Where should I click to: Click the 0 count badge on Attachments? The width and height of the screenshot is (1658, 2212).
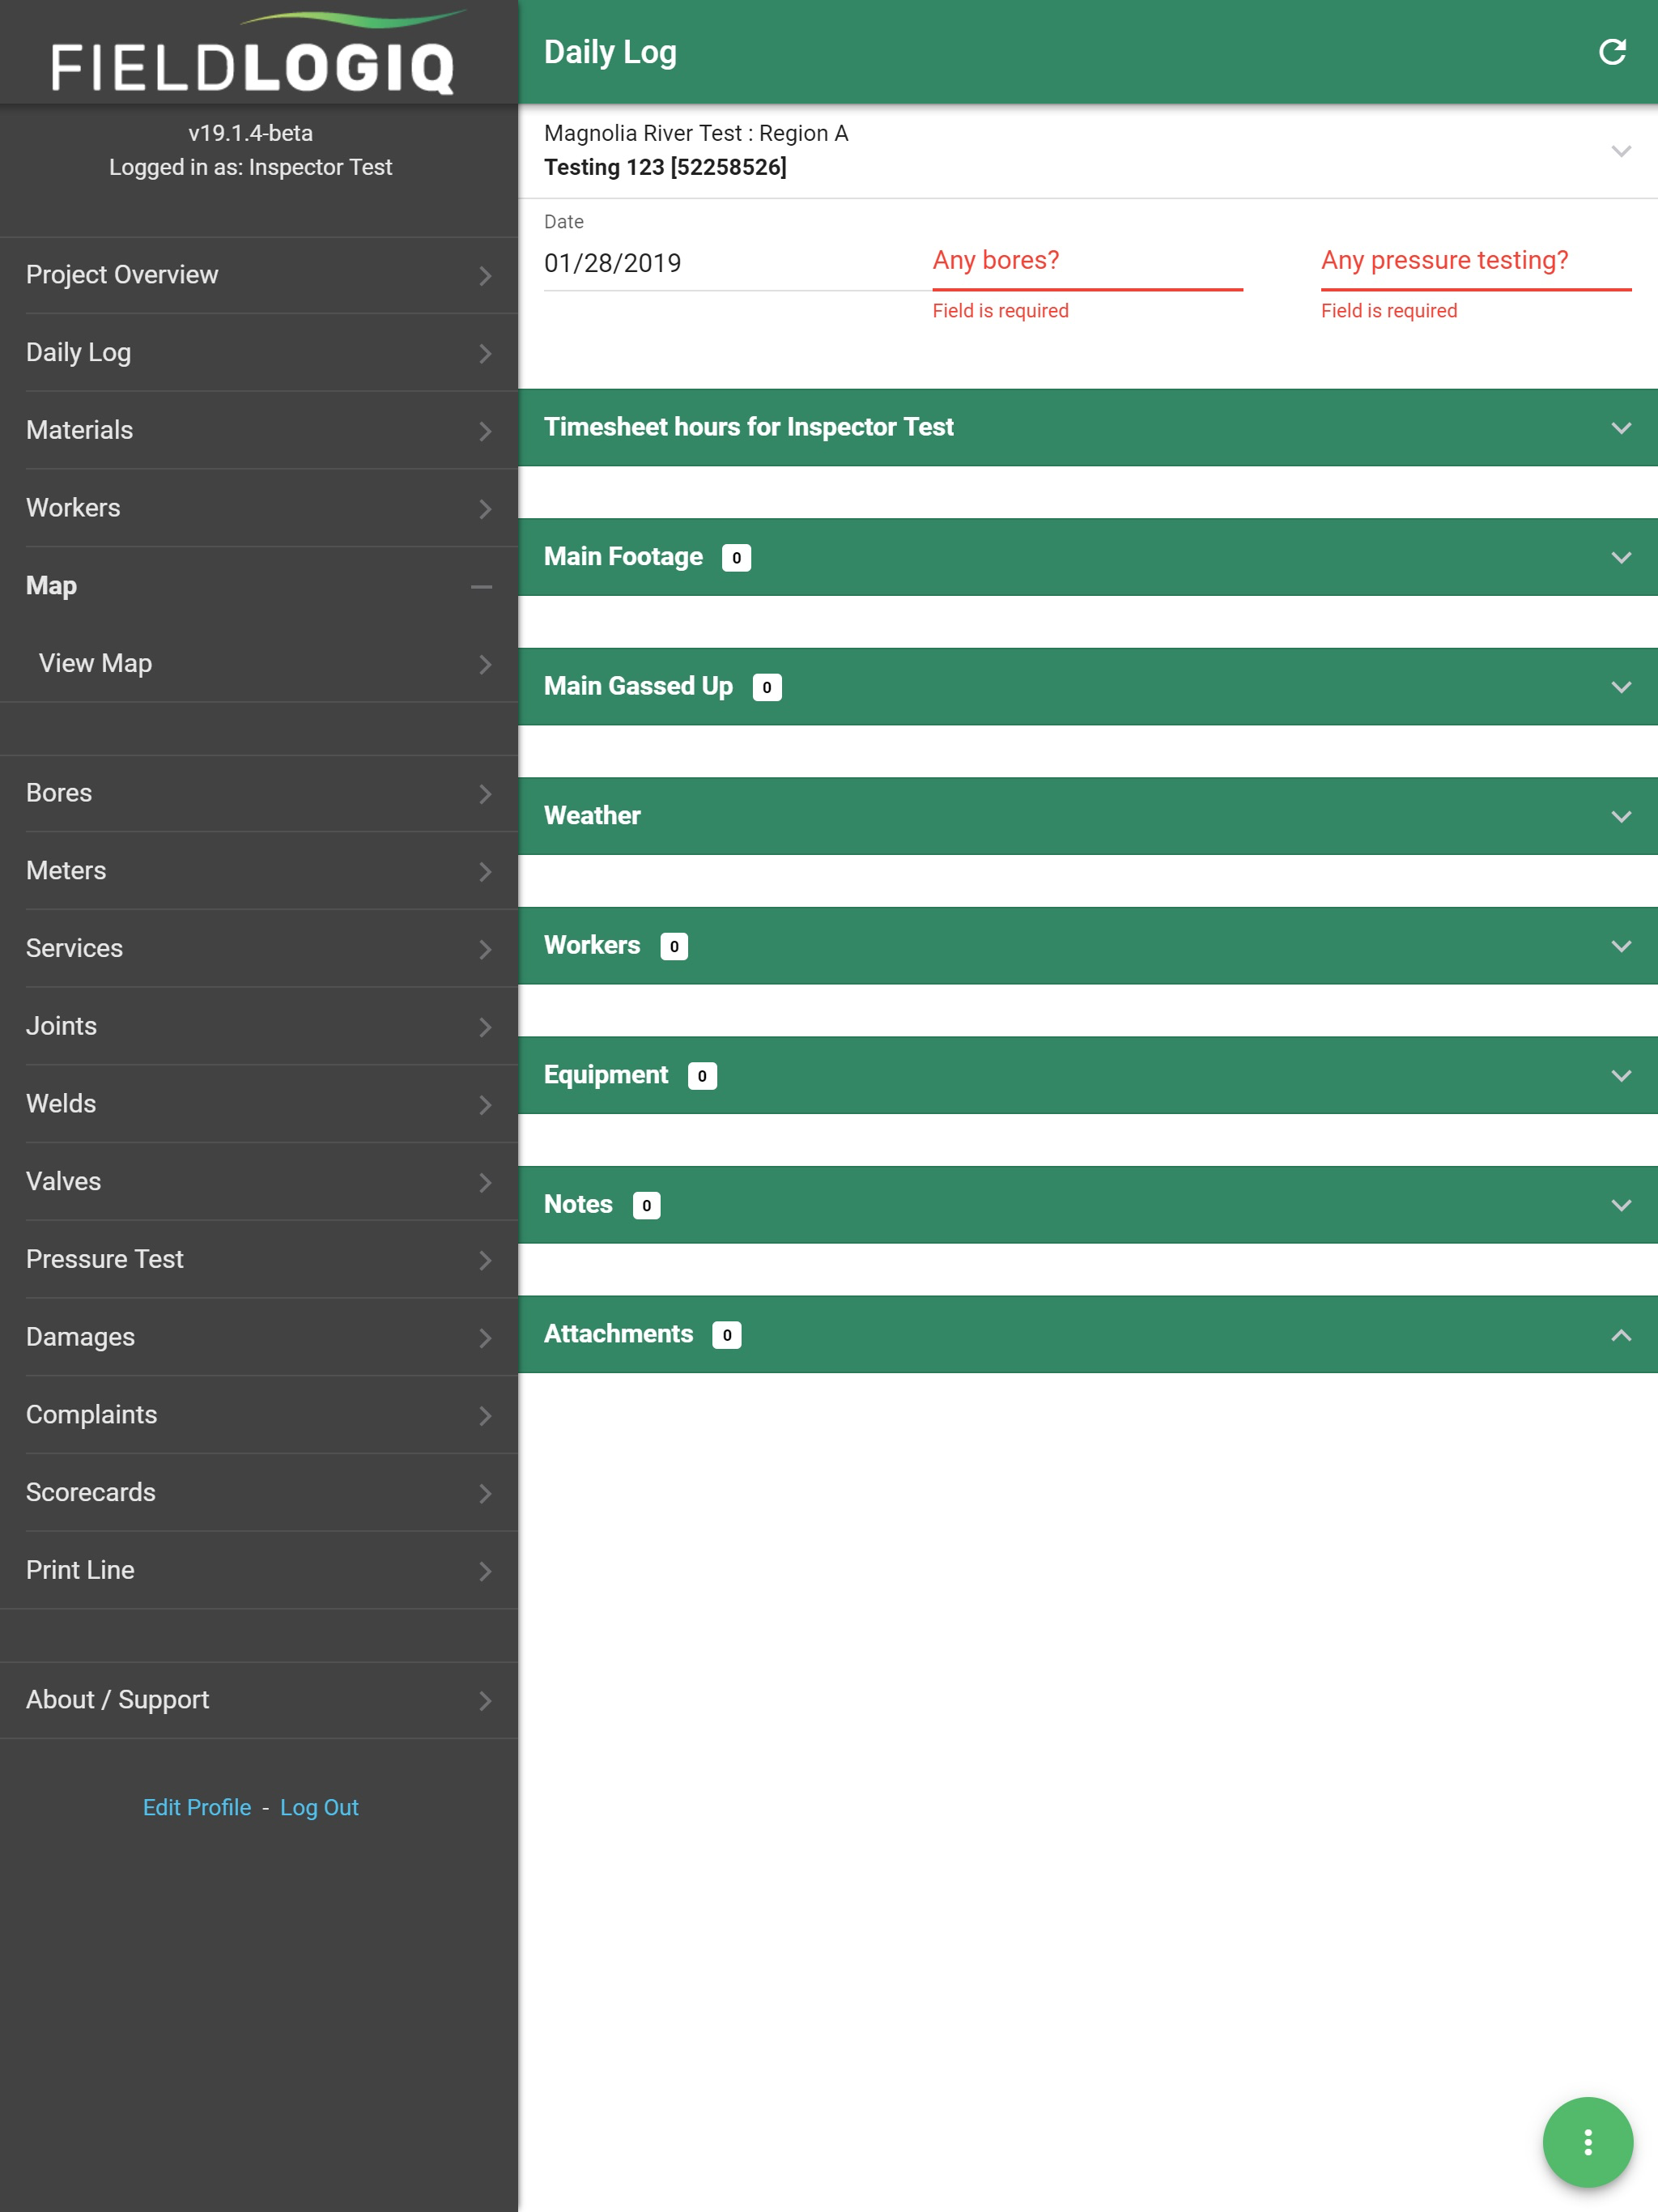point(727,1335)
